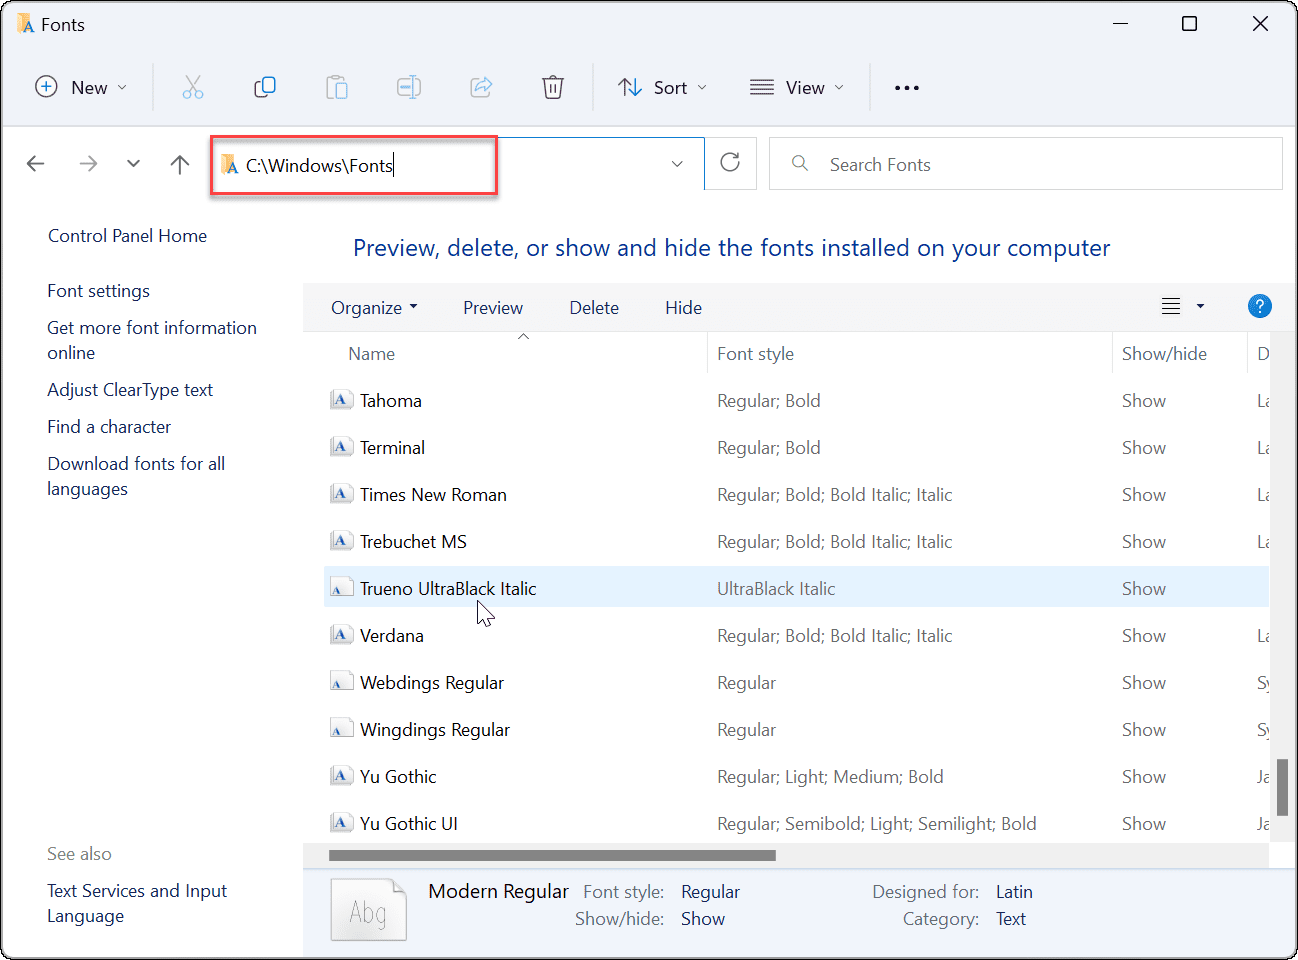The width and height of the screenshot is (1298, 960).
Task: Go up one folder level with the up arrow
Action: tap(179, 163)
